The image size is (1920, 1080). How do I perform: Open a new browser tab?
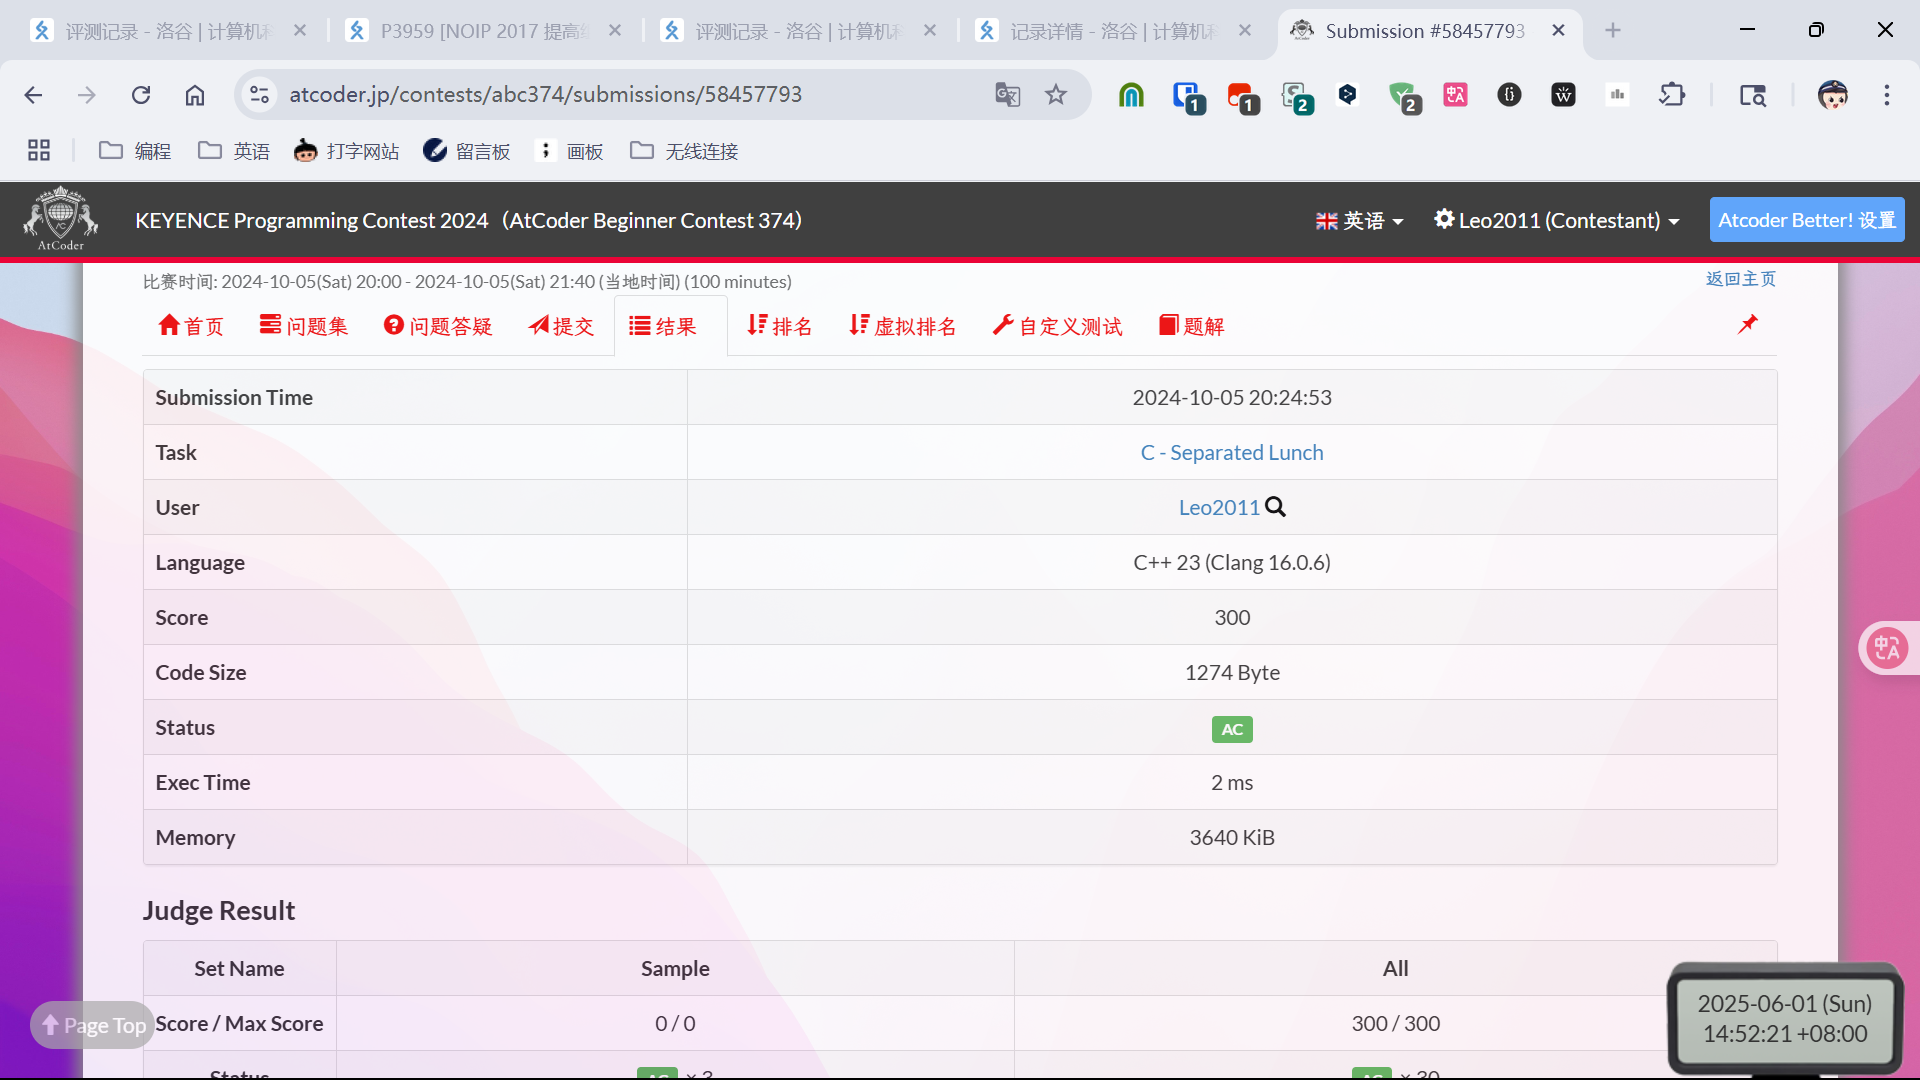(1613, 31)
